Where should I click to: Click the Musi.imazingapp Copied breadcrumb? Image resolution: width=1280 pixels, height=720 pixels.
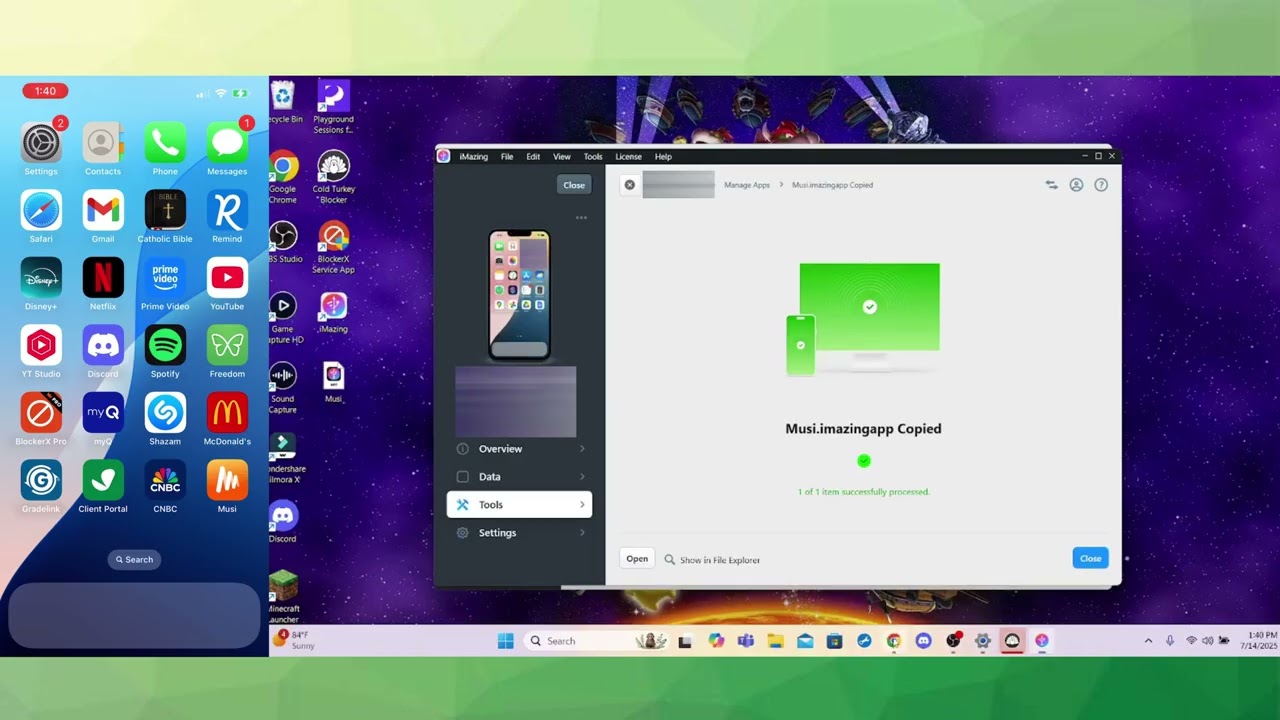pyautogui.click(x=832, y=185)
